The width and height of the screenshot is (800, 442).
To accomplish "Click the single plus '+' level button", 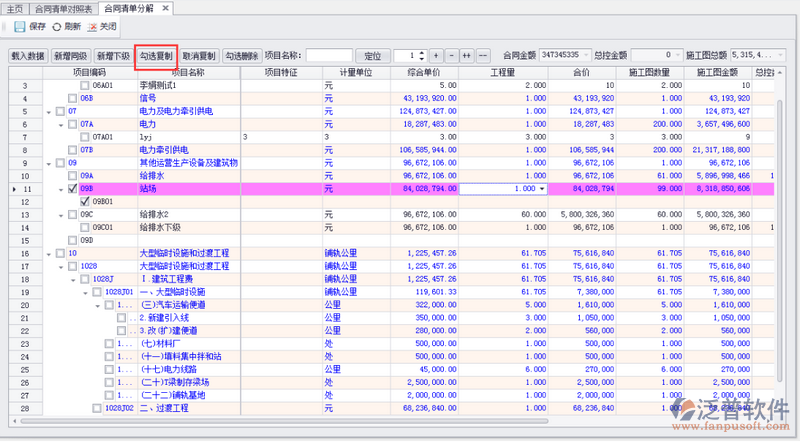I will (436, 55).
